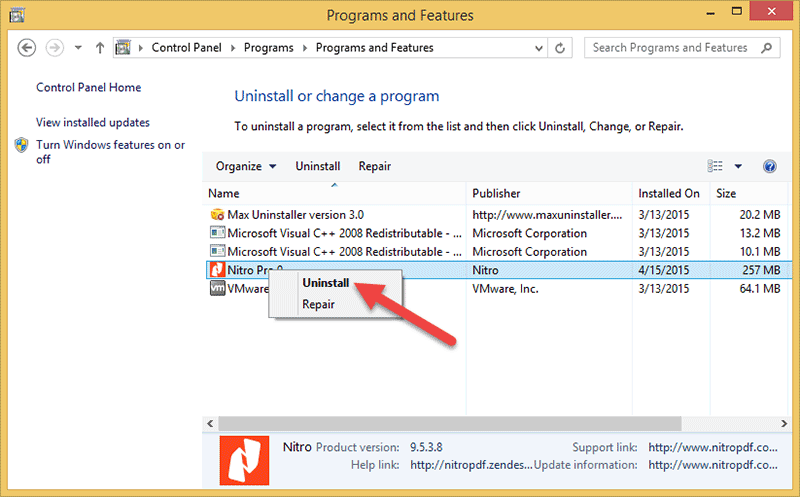
Task: Click the change view icon
Action: click(715, 167)
